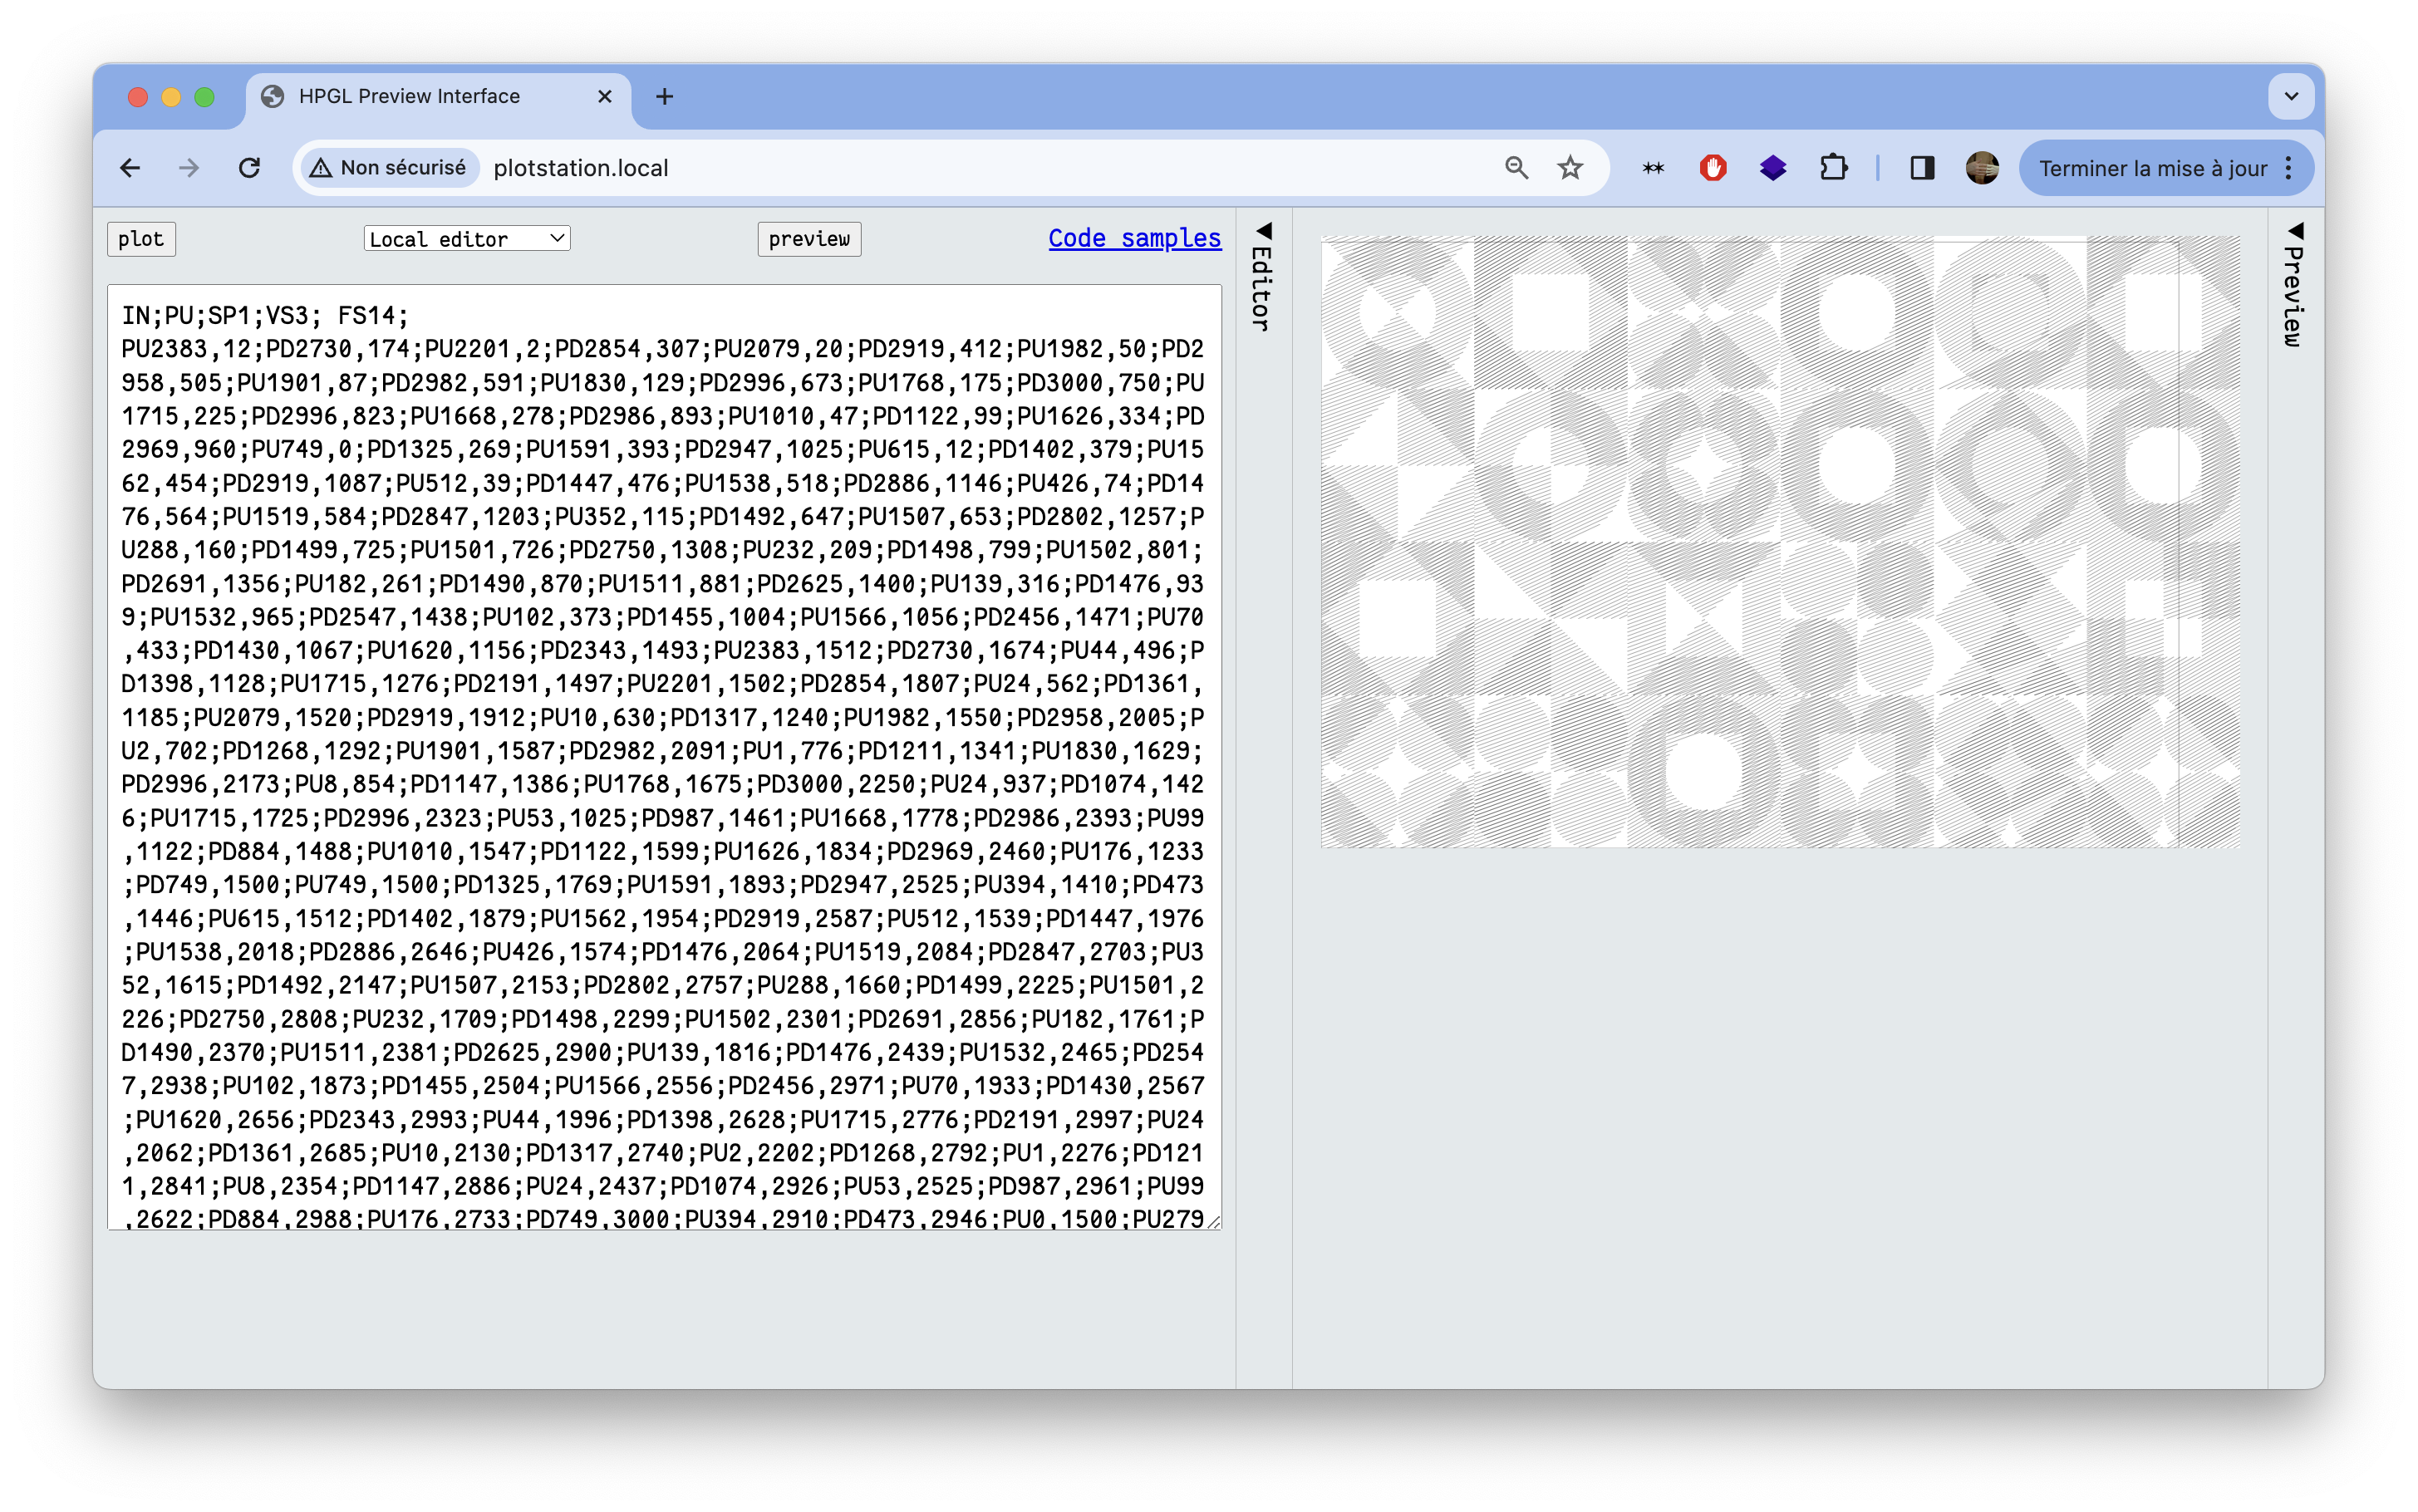The height and width of the screenshot is (1512, 2418).
Task: Click the 'Non sécurisé' site security chip
Action: [389, 168]
